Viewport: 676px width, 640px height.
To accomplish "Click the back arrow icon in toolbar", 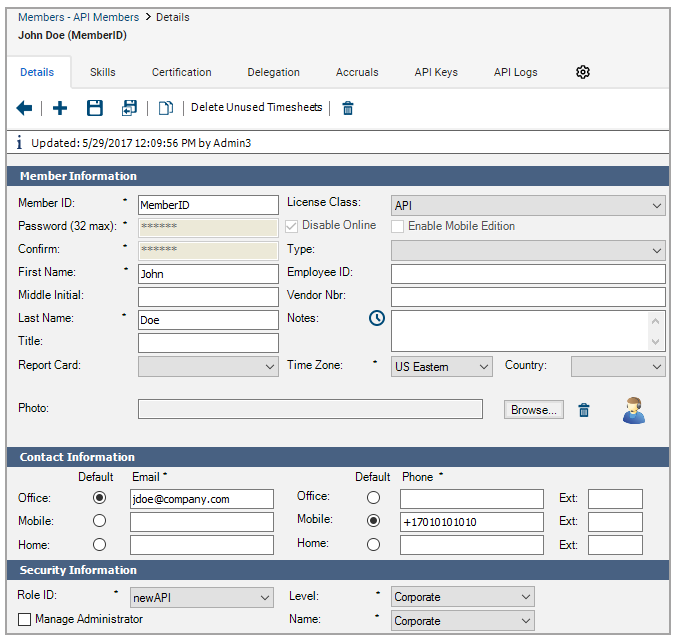I will 25,108.
